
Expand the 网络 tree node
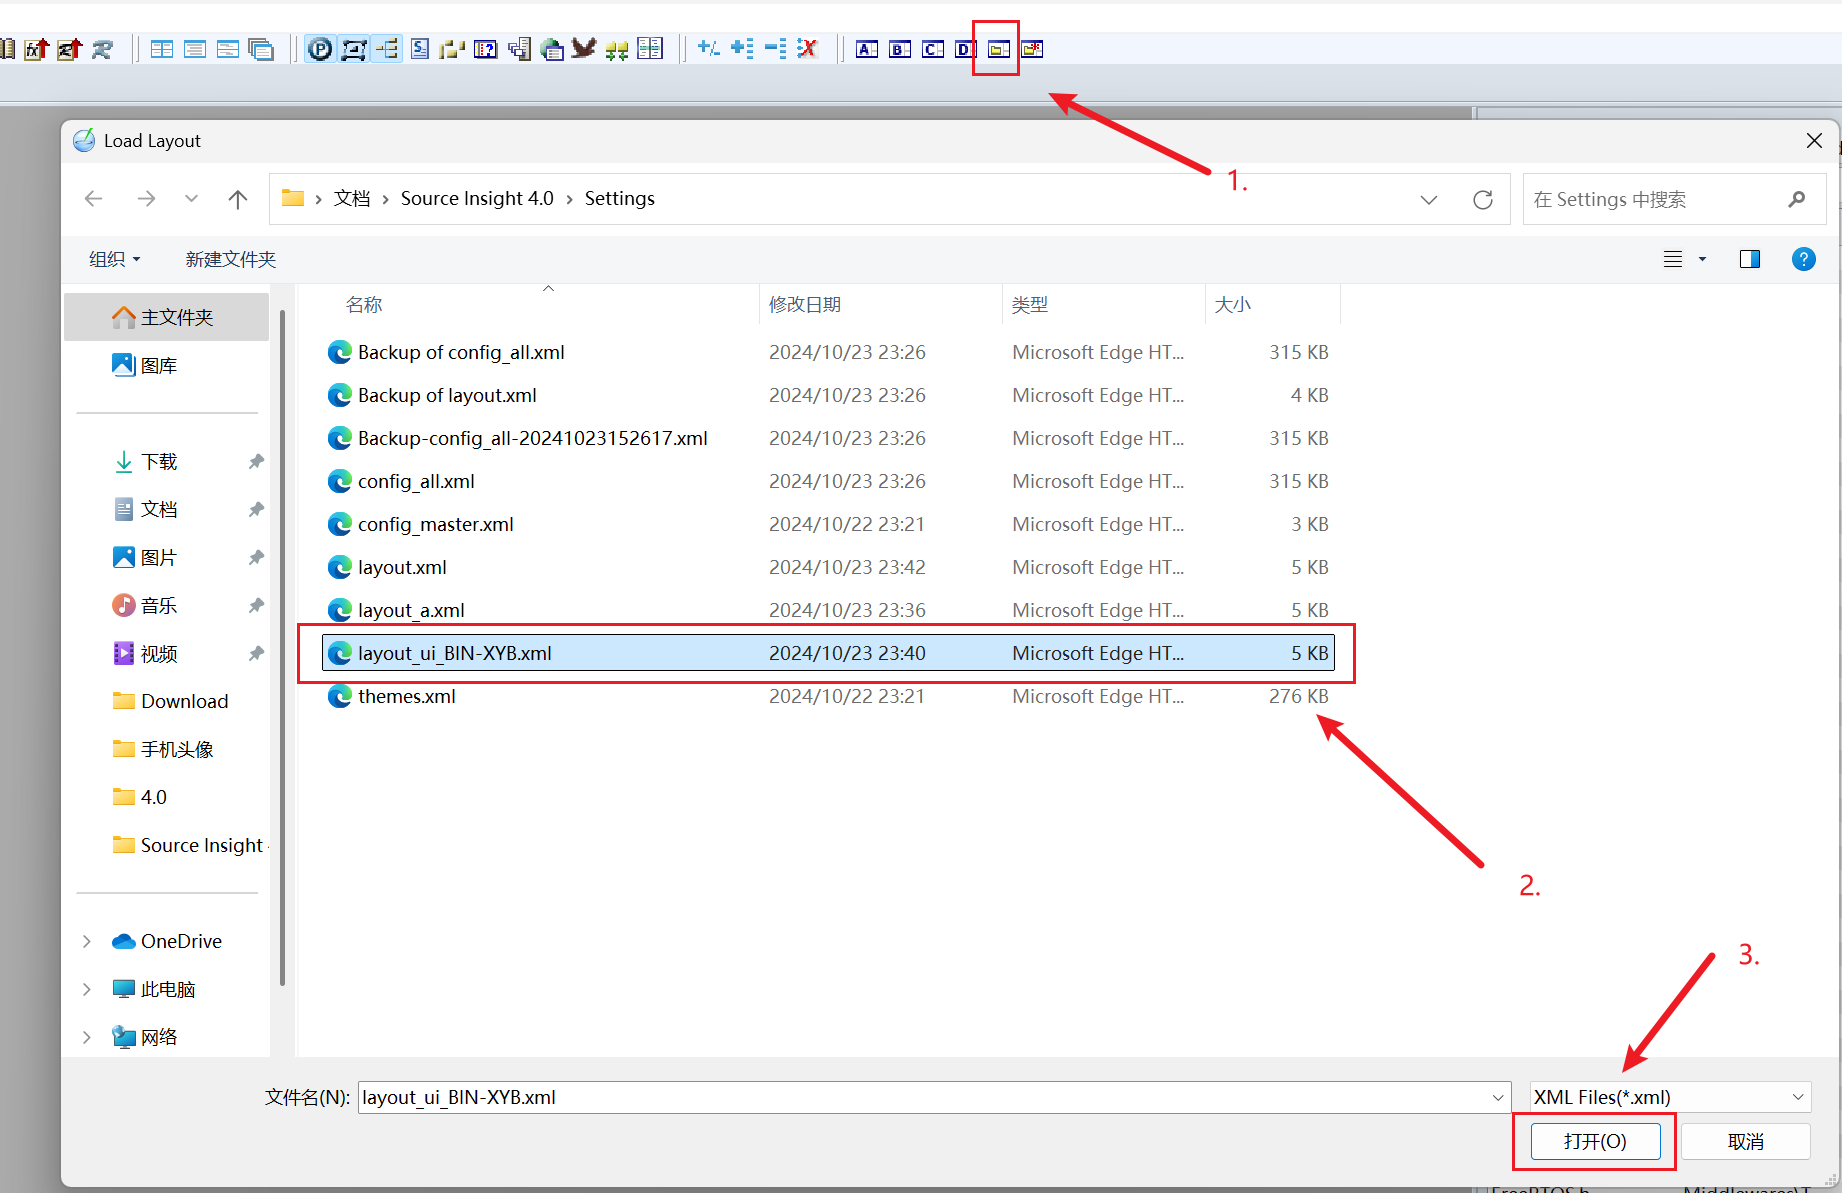click(87, 1037)
